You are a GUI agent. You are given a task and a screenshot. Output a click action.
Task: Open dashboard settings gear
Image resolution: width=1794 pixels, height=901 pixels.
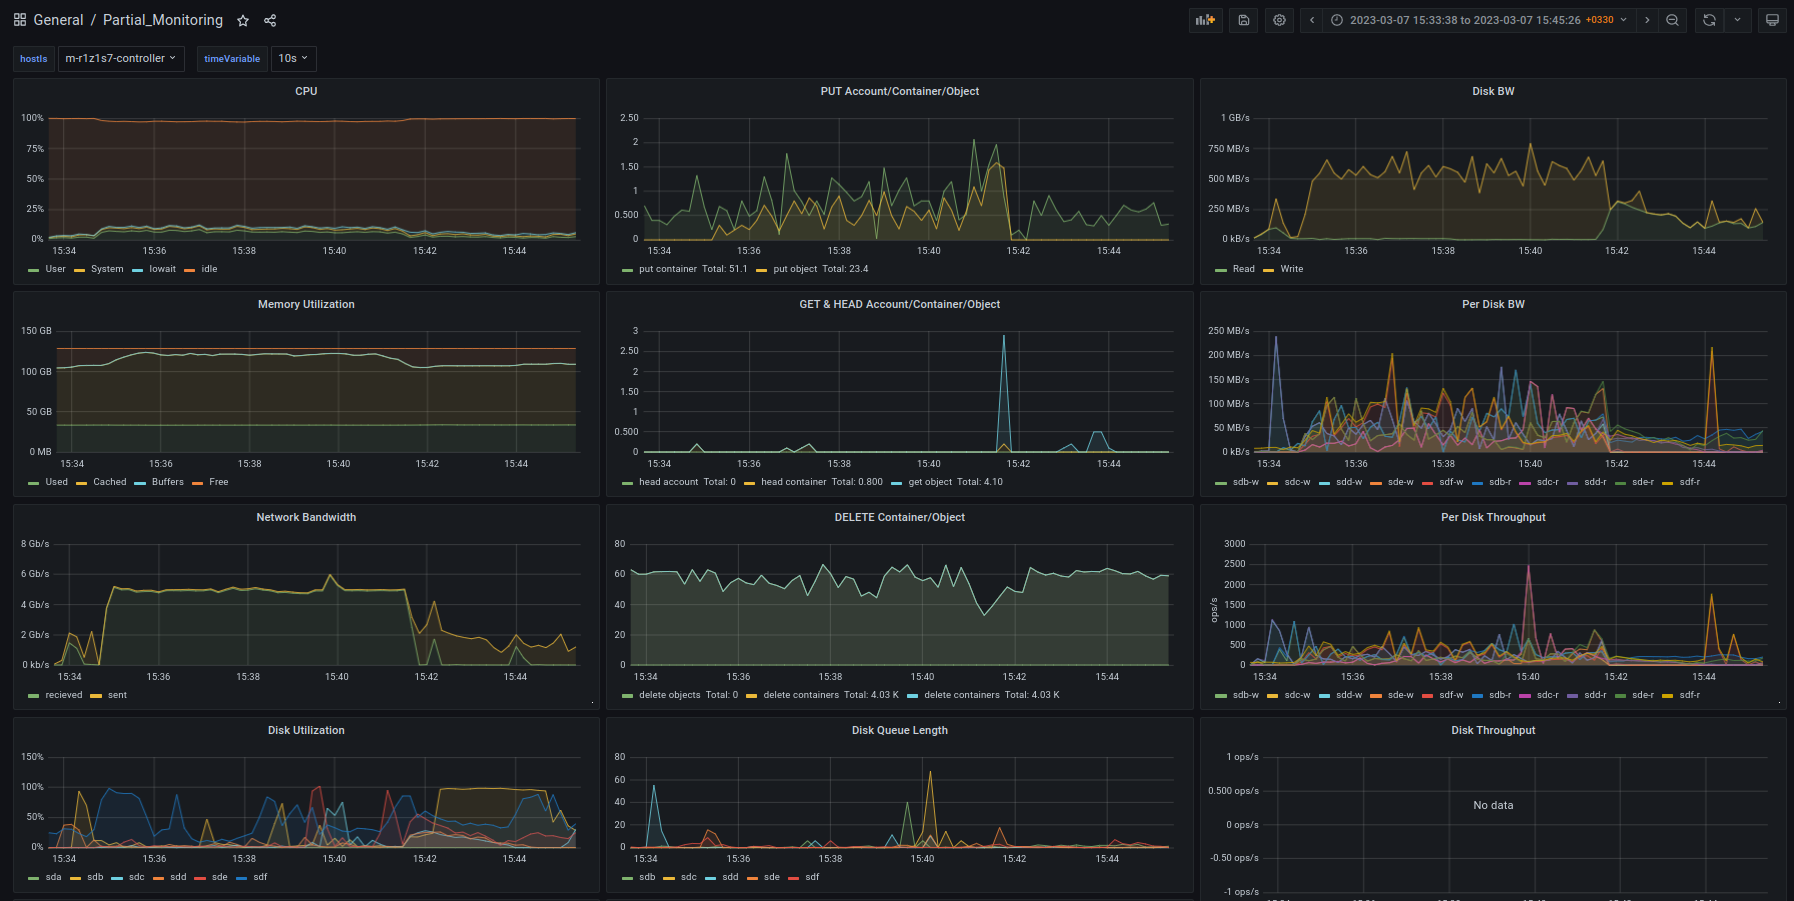pos(1279,20)
